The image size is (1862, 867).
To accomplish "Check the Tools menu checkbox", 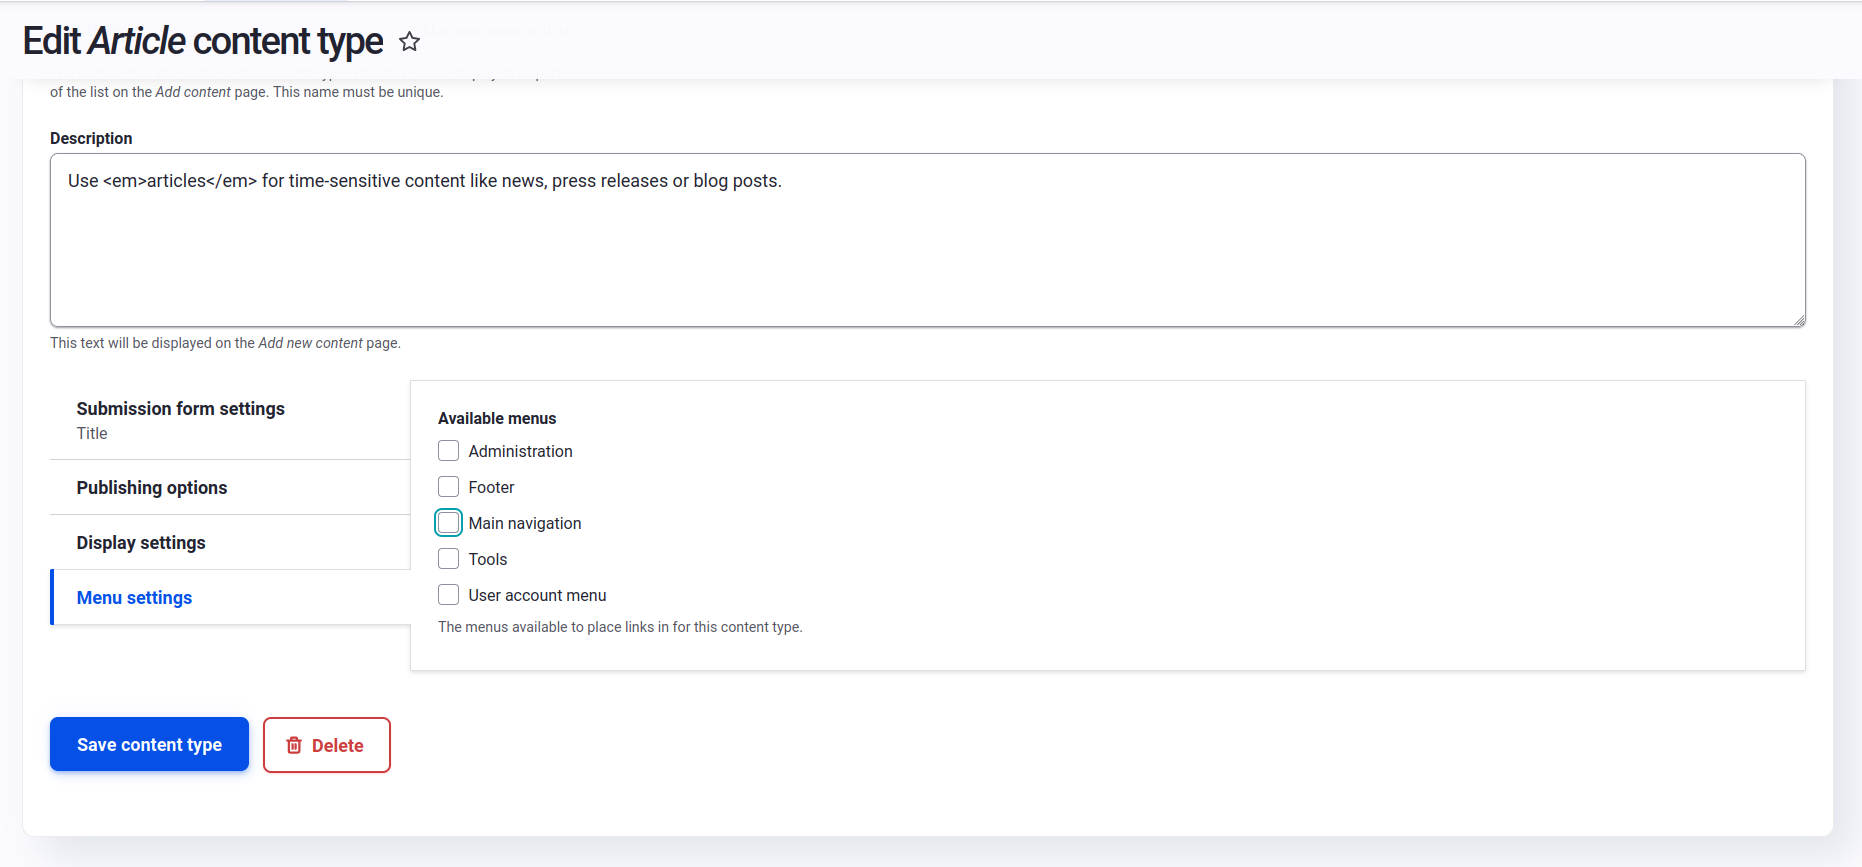I will point(449,559).
